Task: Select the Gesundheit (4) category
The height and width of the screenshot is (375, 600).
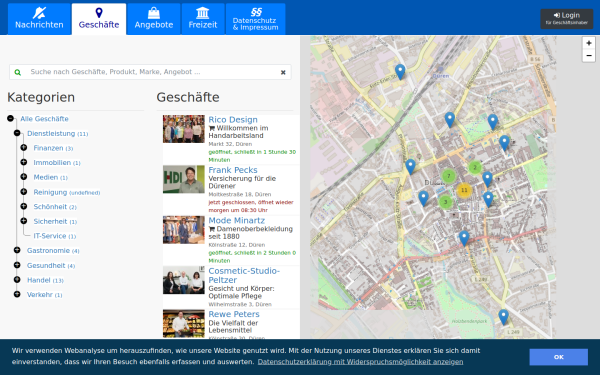Action: coord(51,266)
